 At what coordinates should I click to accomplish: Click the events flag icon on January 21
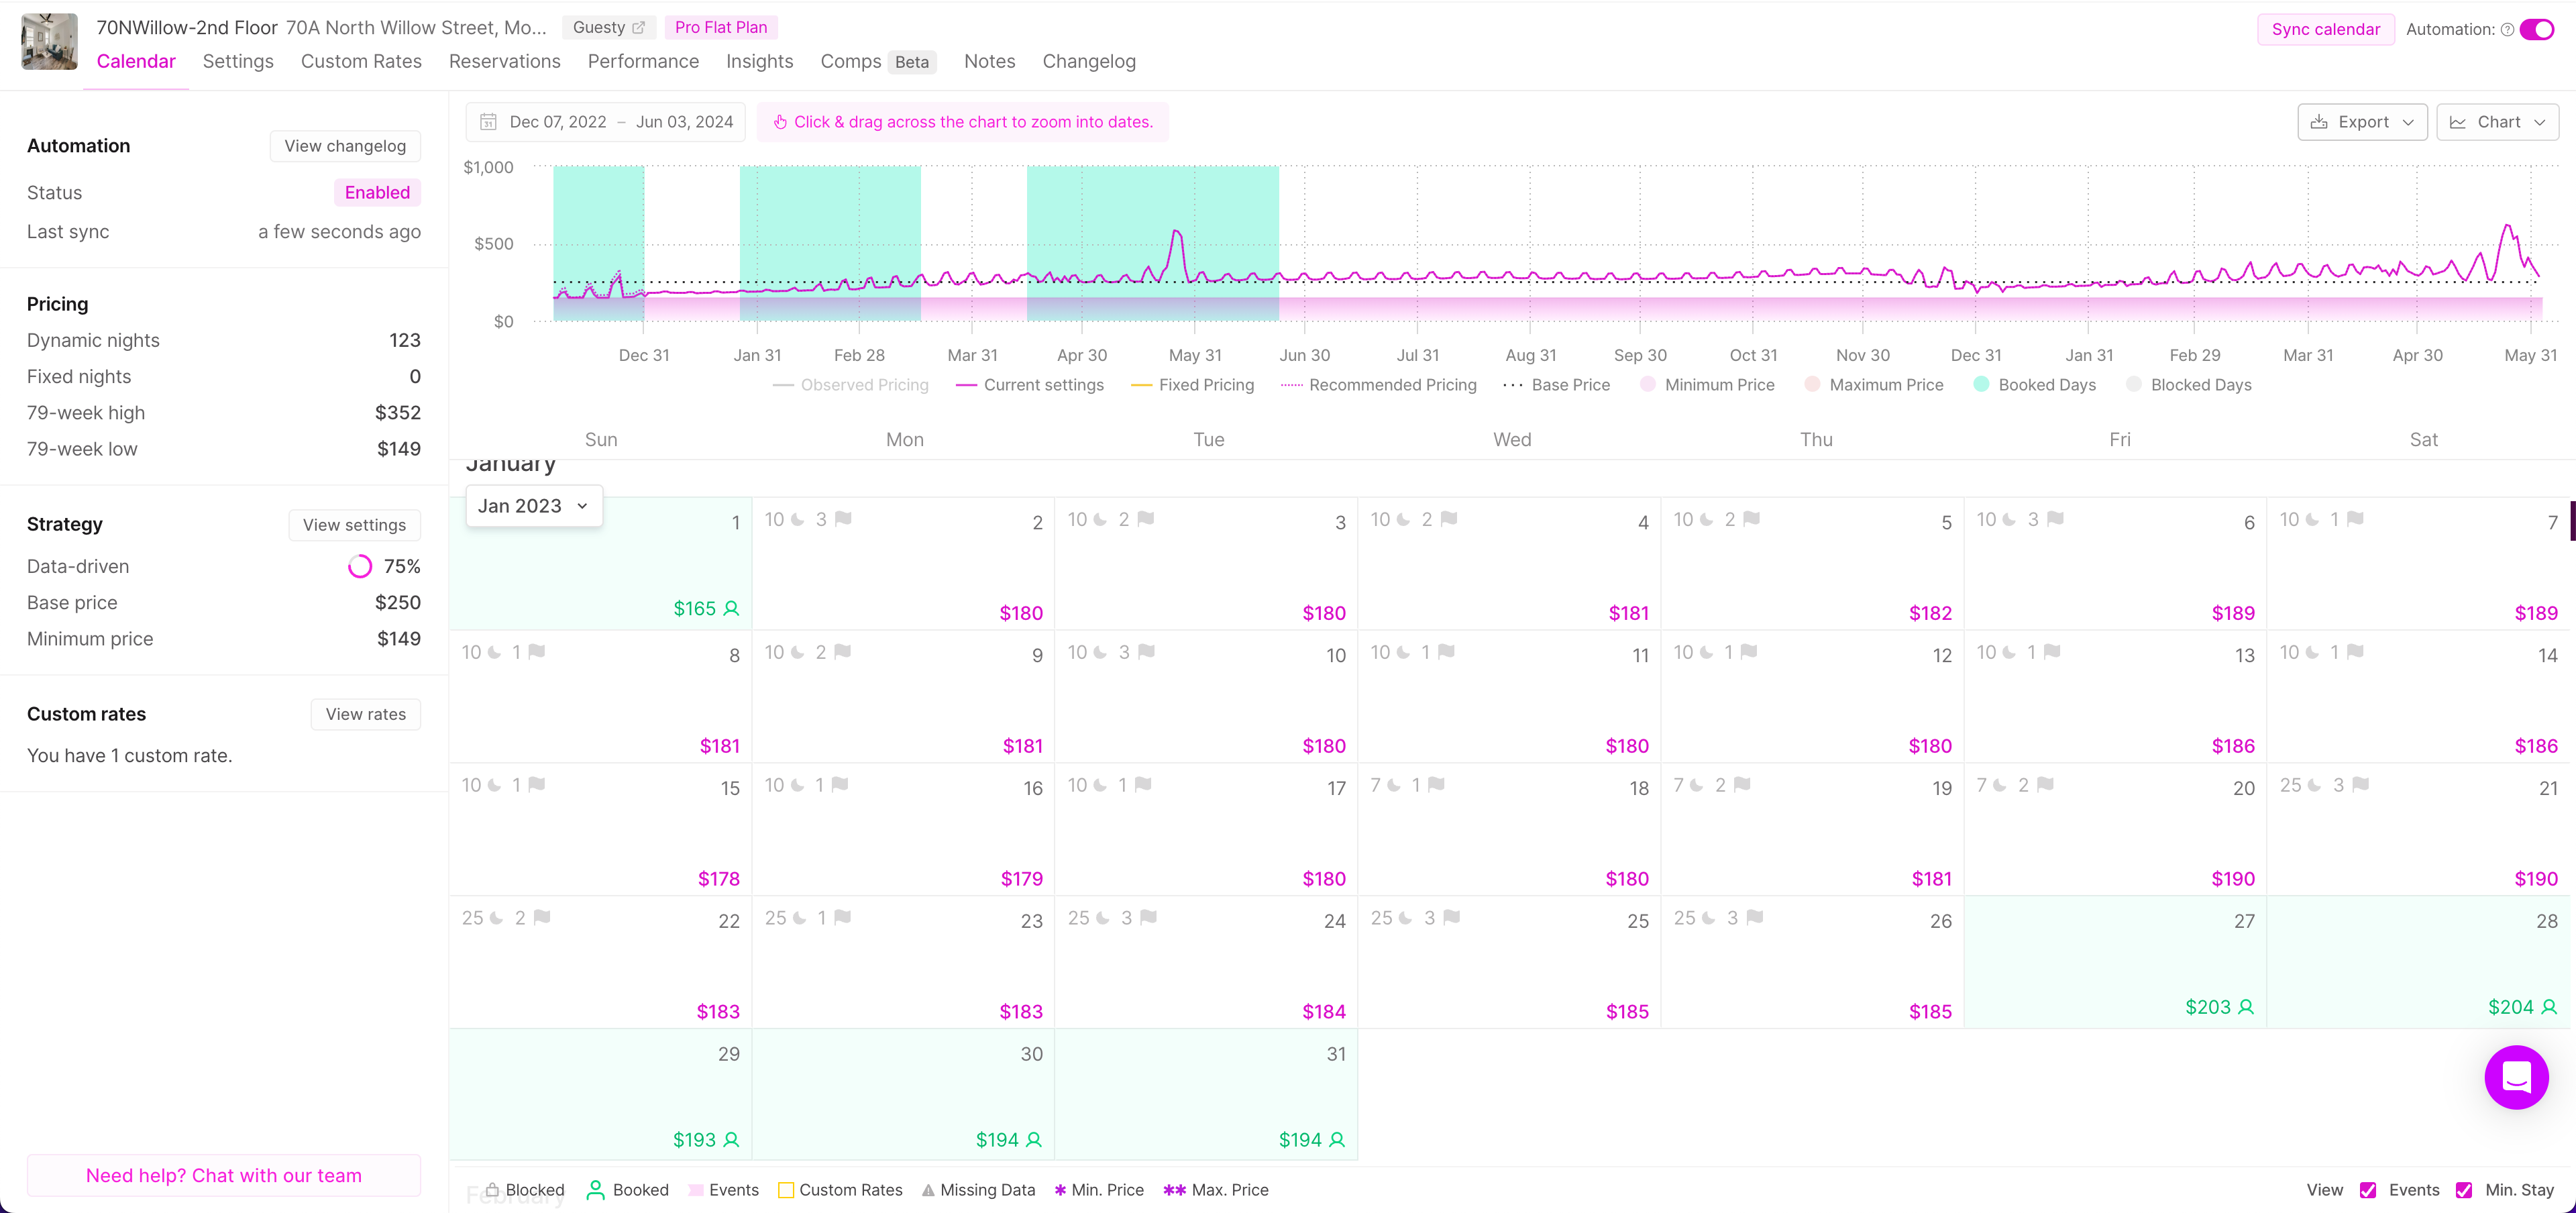pyautogui.click(x=2360, y=785)
